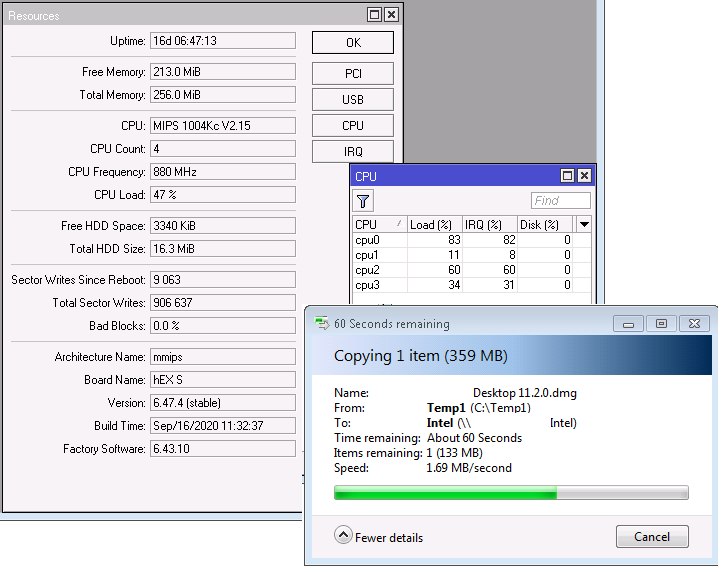721x572 pixels.
Task: Click OK in the Resources window
Action: pos(353,43)
